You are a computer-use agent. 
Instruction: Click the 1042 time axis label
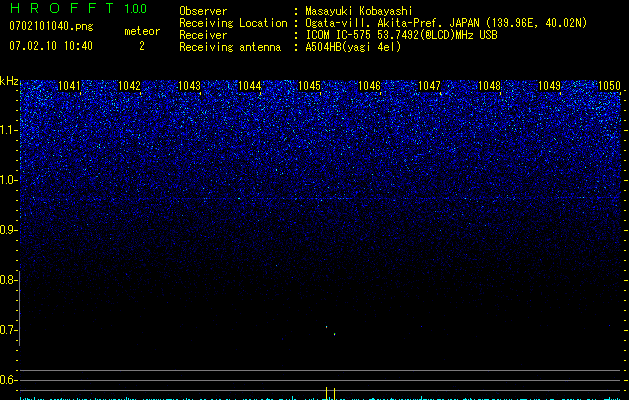(129, 85)
